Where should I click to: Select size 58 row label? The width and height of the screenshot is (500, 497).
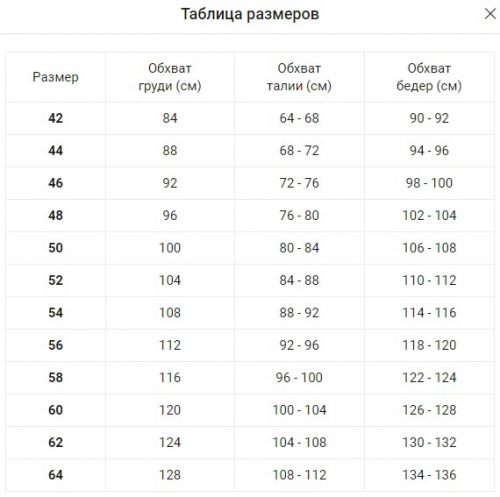(55, 378)
